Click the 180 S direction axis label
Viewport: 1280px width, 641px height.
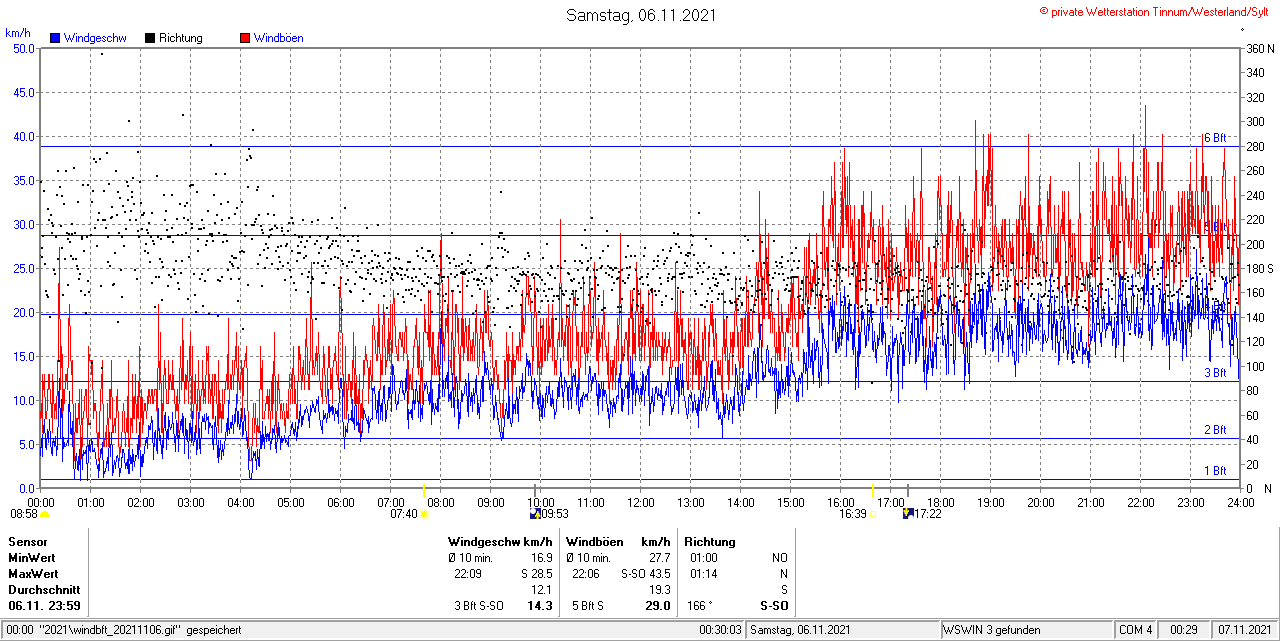point(1259,269)
